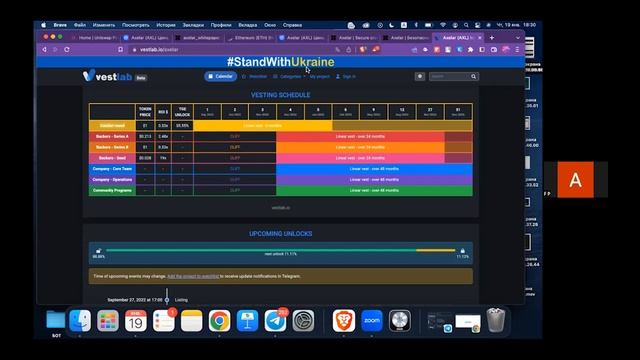This screenshot has height=360, width=640.
Task: Open Spotlight search in menu bar
Action: [466, 25]
